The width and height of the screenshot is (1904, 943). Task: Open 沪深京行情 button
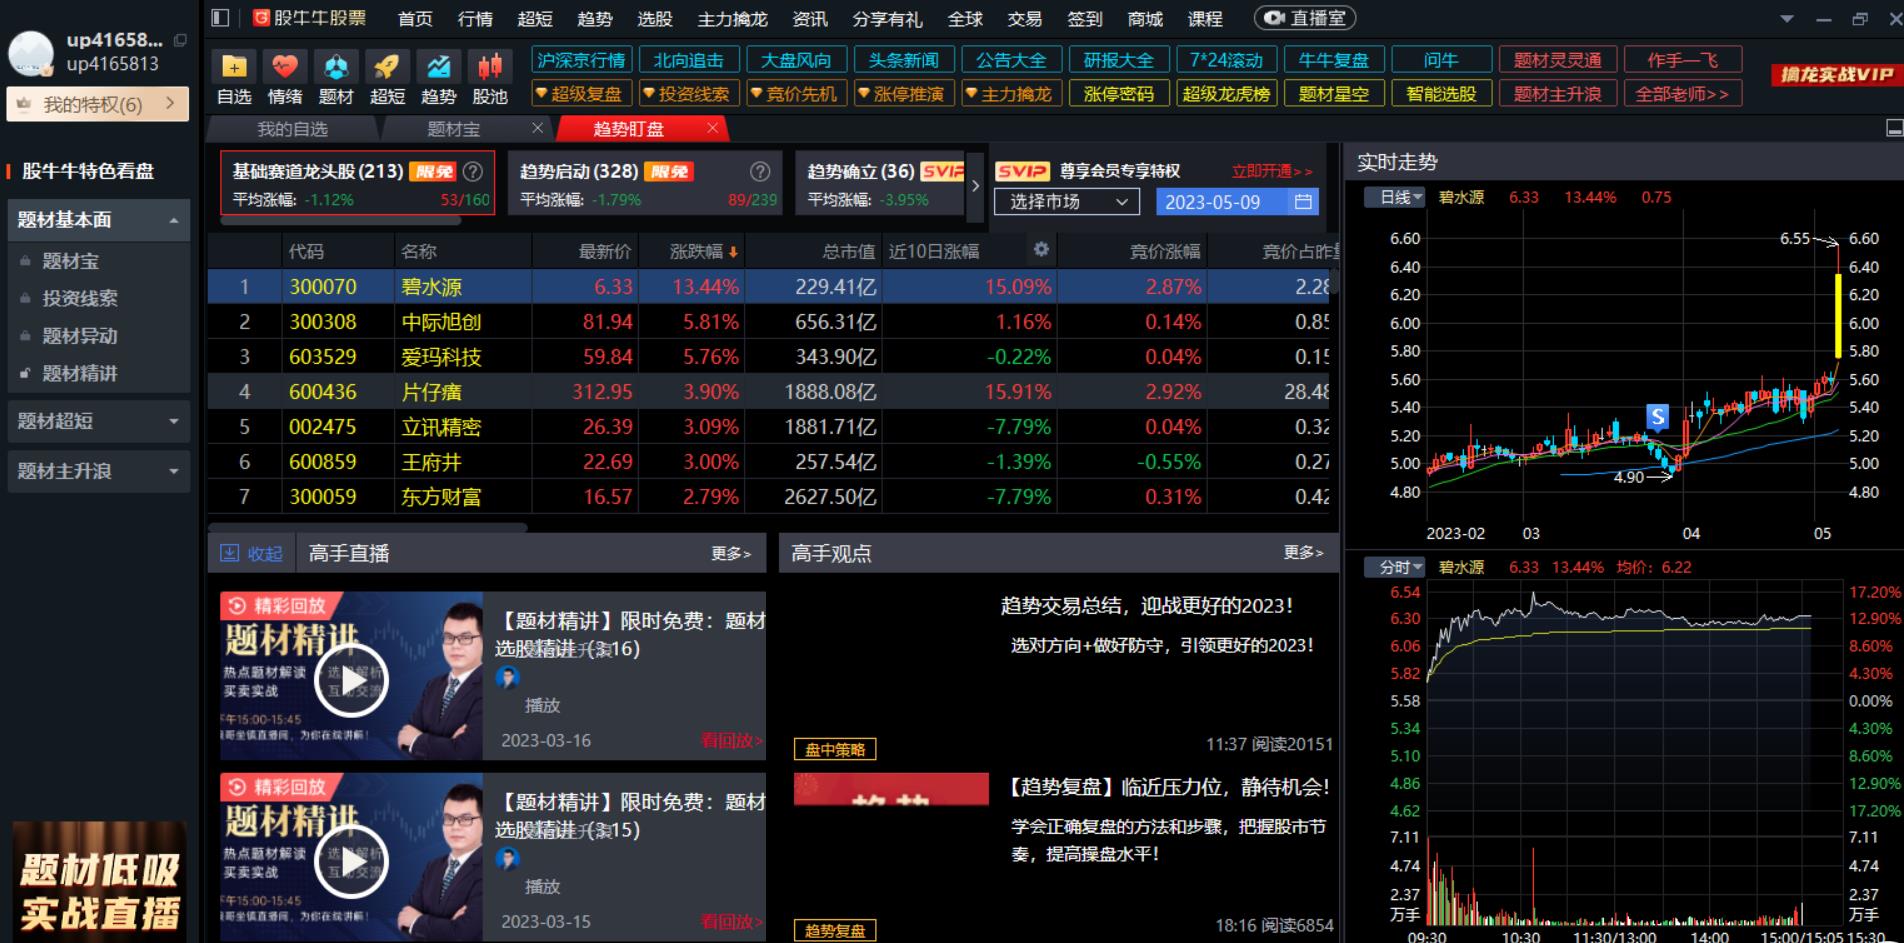580,60
